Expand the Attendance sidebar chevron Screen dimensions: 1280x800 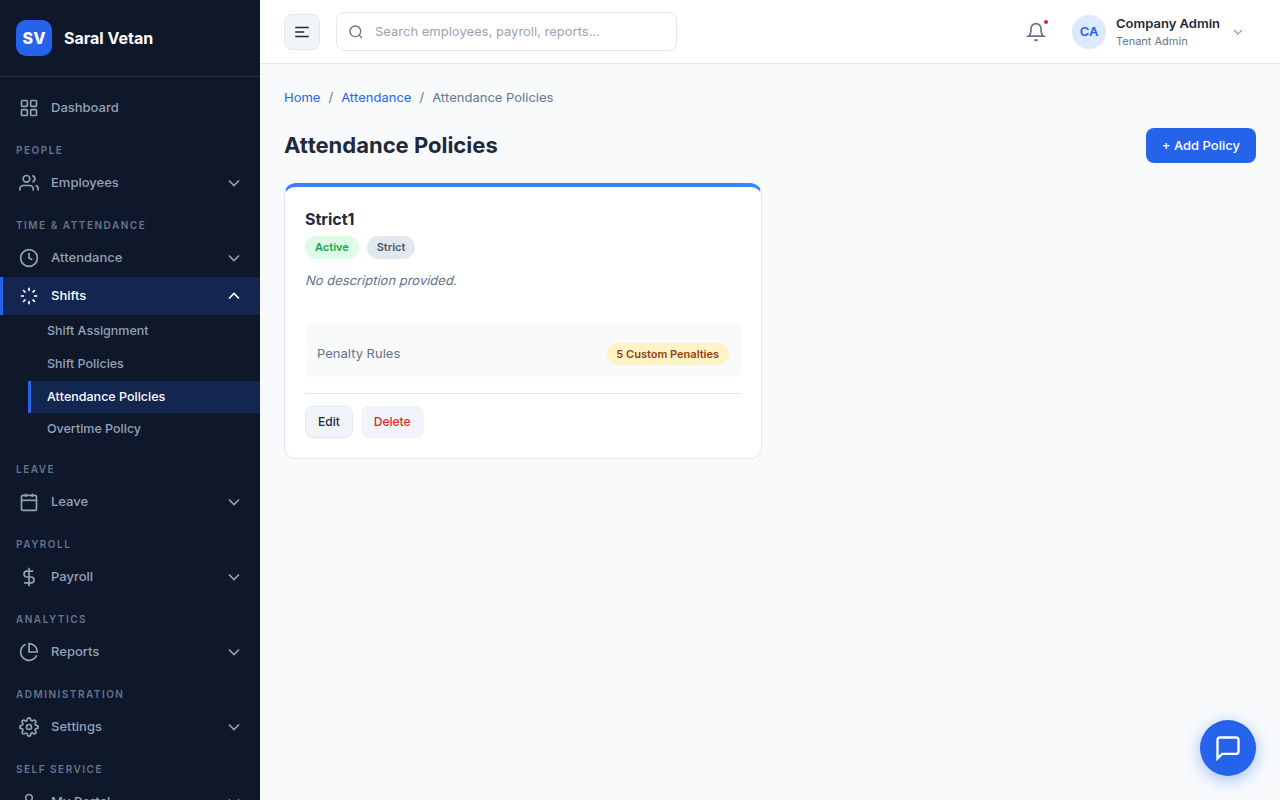pyautogui.click(x=234, y=258)
